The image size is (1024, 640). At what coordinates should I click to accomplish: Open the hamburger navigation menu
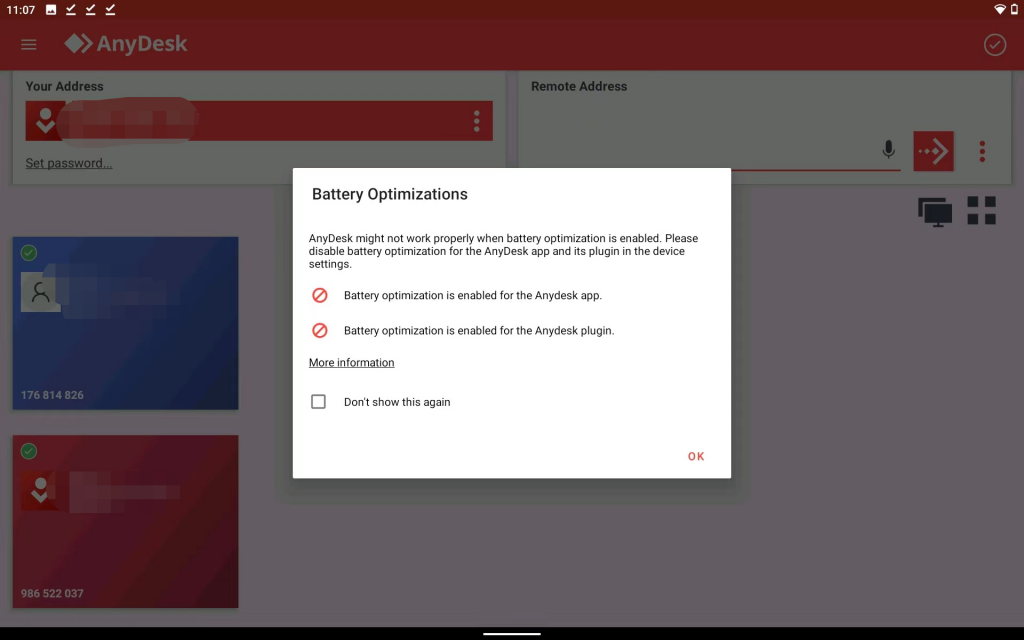28,44
